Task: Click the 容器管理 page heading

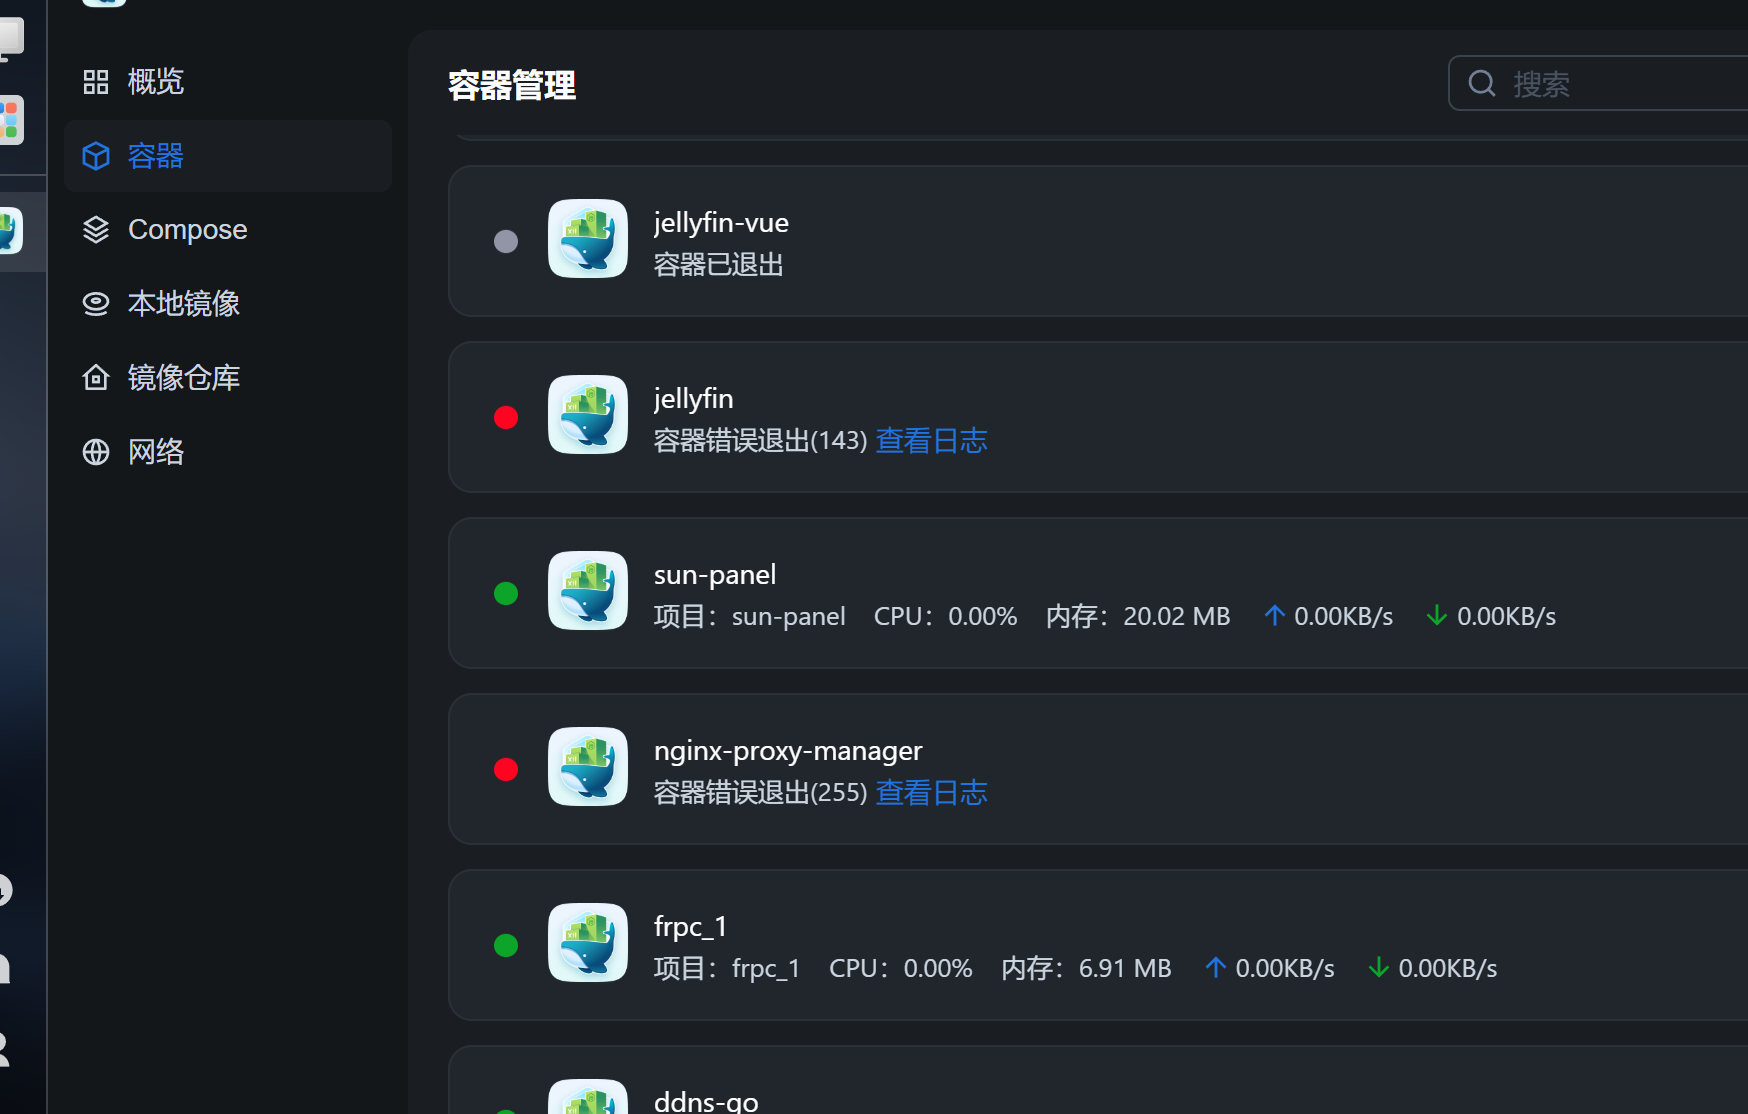Action: point(512,85)
